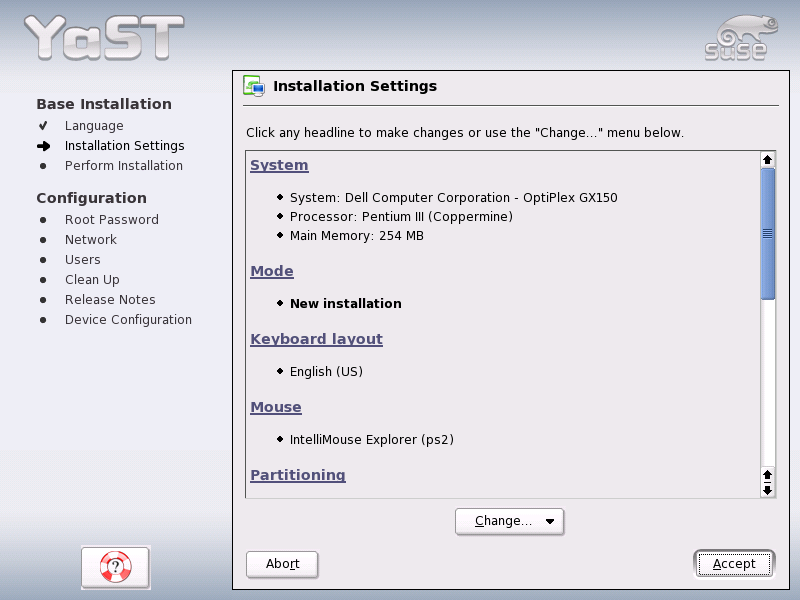Select Network in the Configuration list

(91, 239)
